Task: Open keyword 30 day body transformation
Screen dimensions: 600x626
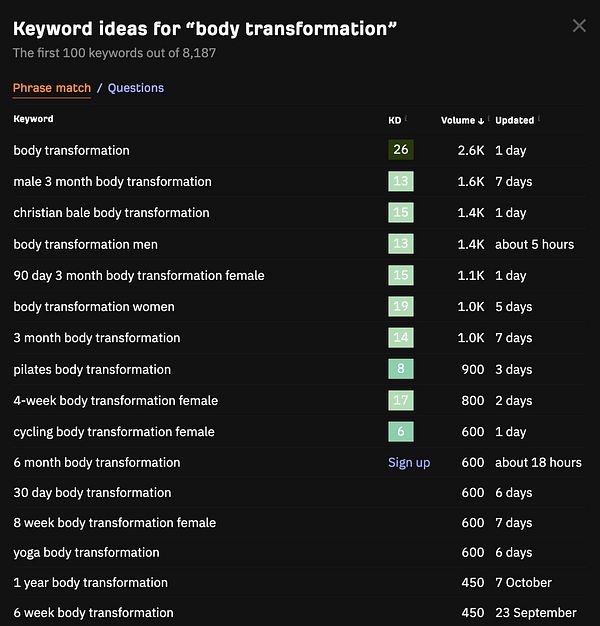Action: (x=92, y=493)
